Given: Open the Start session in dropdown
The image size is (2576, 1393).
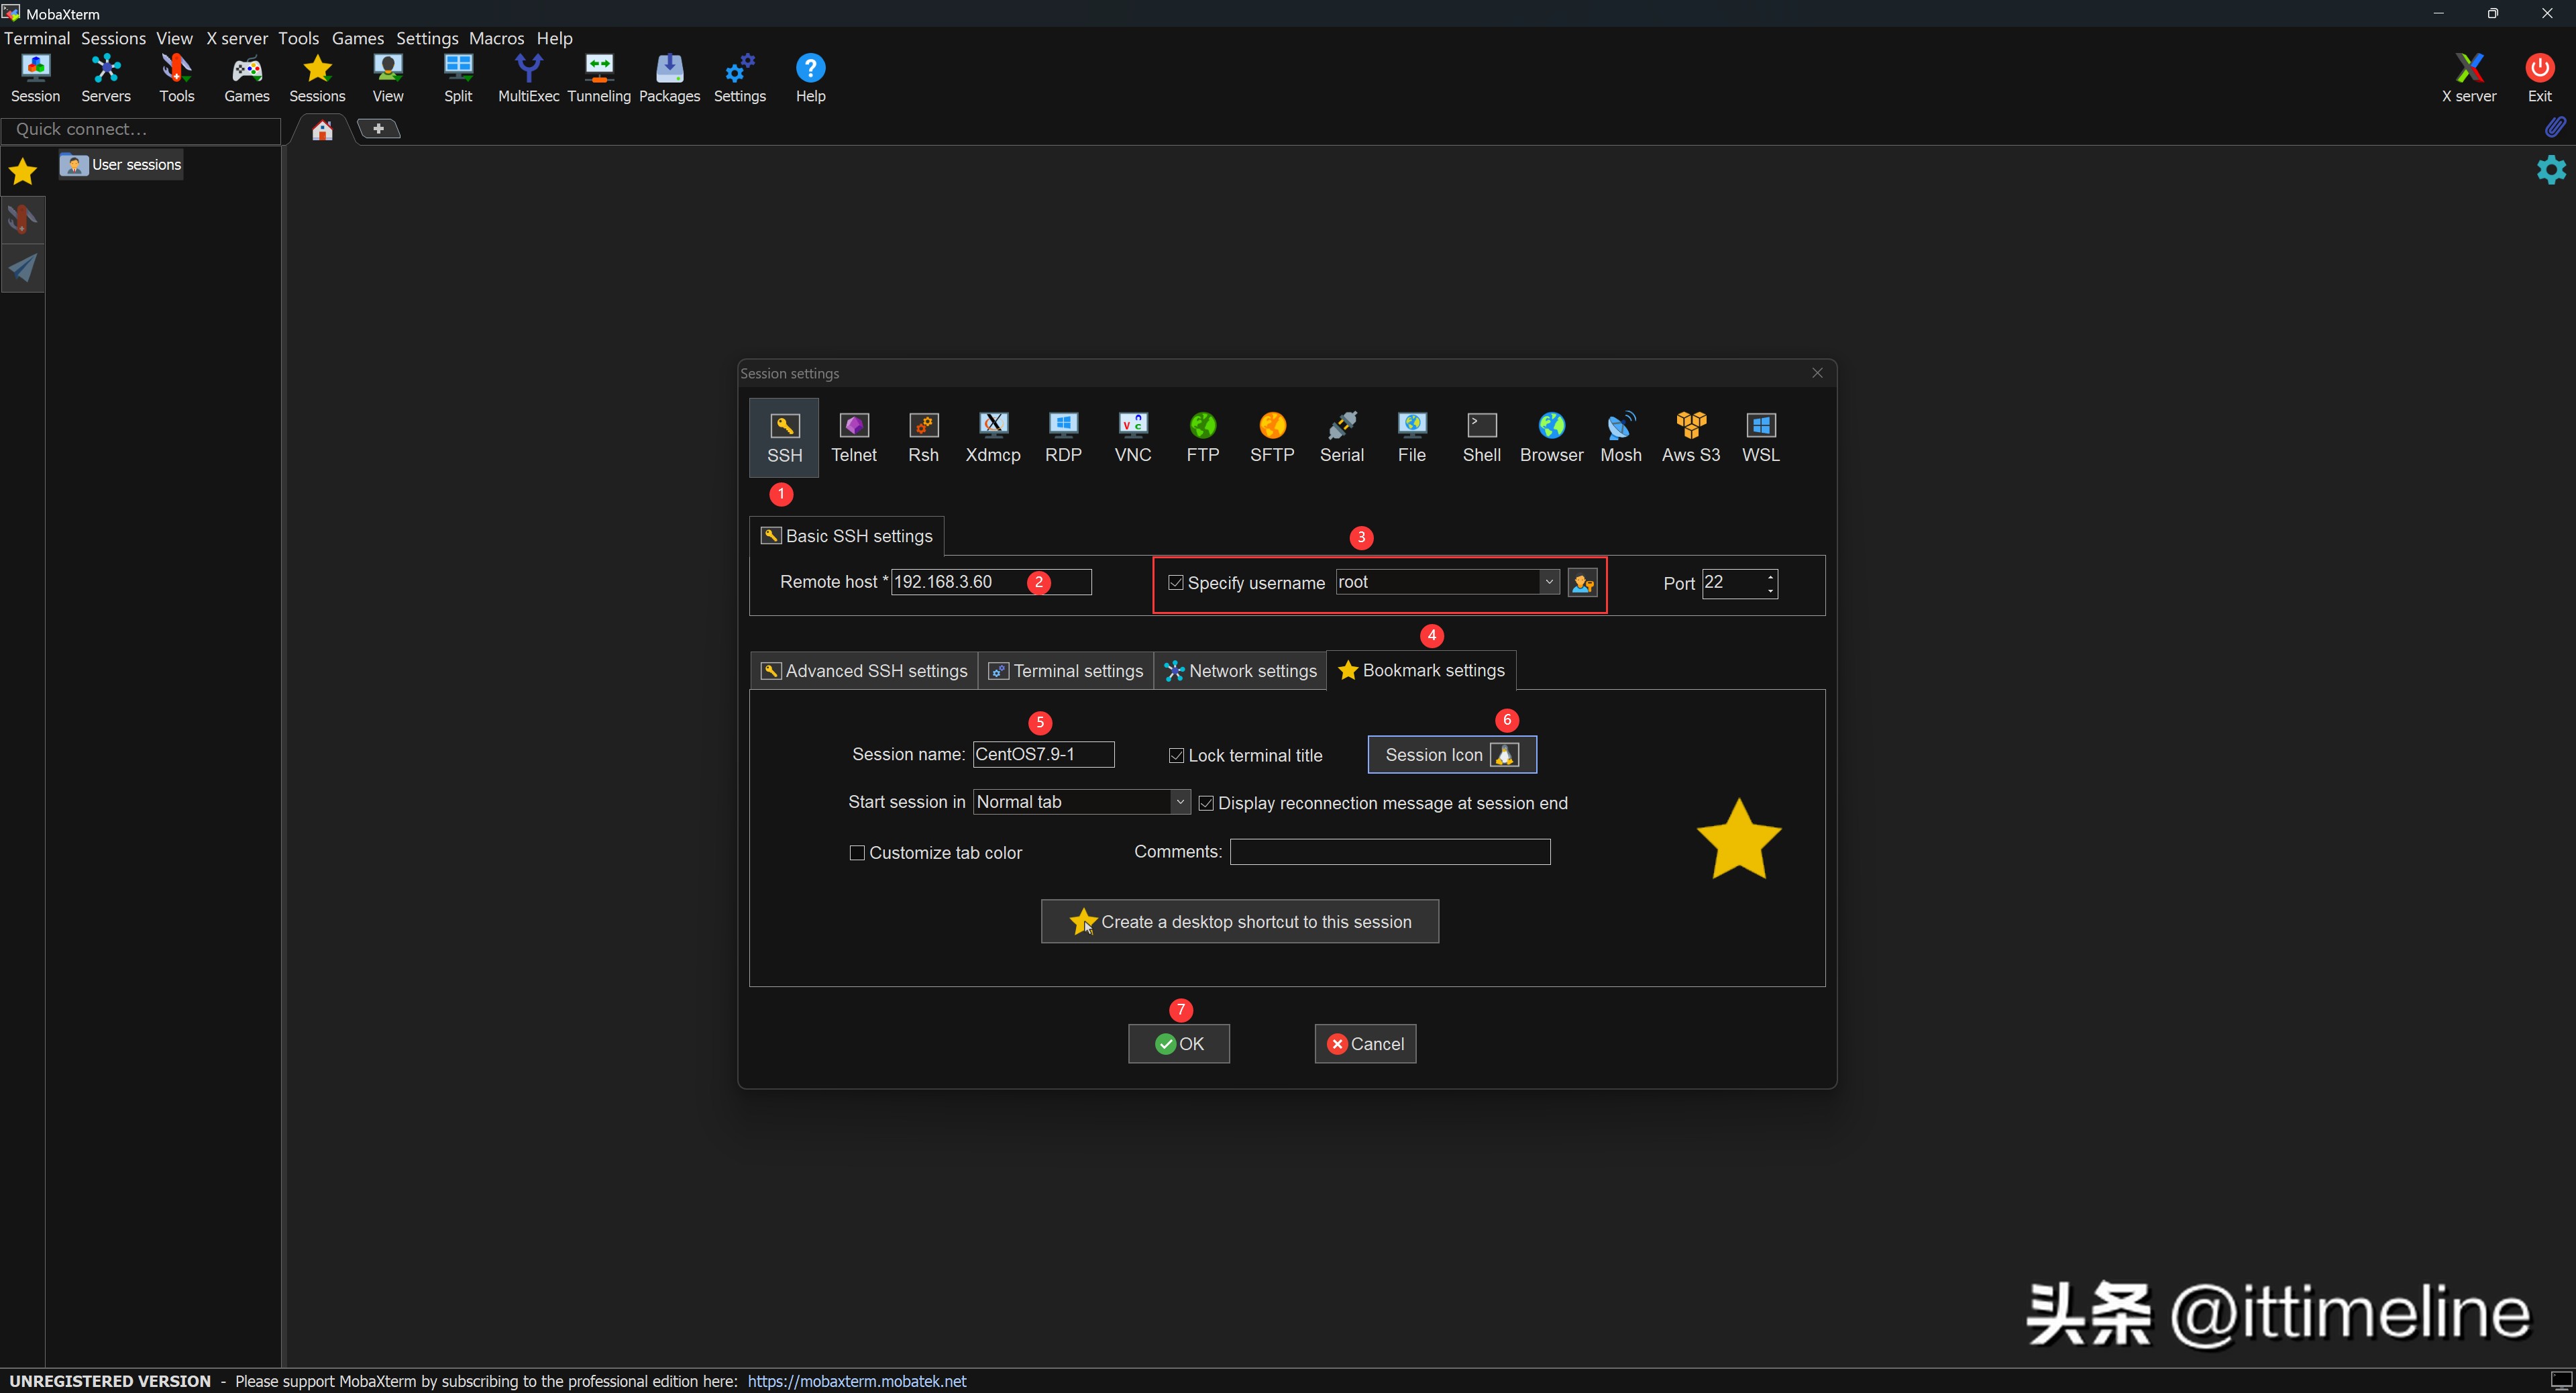Looking at the screenshot, I should [1180, 802].
